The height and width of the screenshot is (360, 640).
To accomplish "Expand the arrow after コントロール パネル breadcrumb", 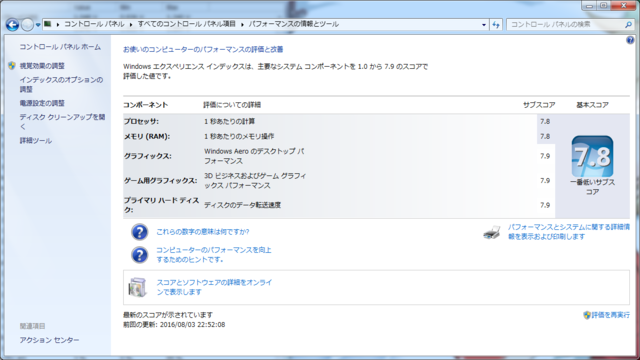I will point(131,24).
